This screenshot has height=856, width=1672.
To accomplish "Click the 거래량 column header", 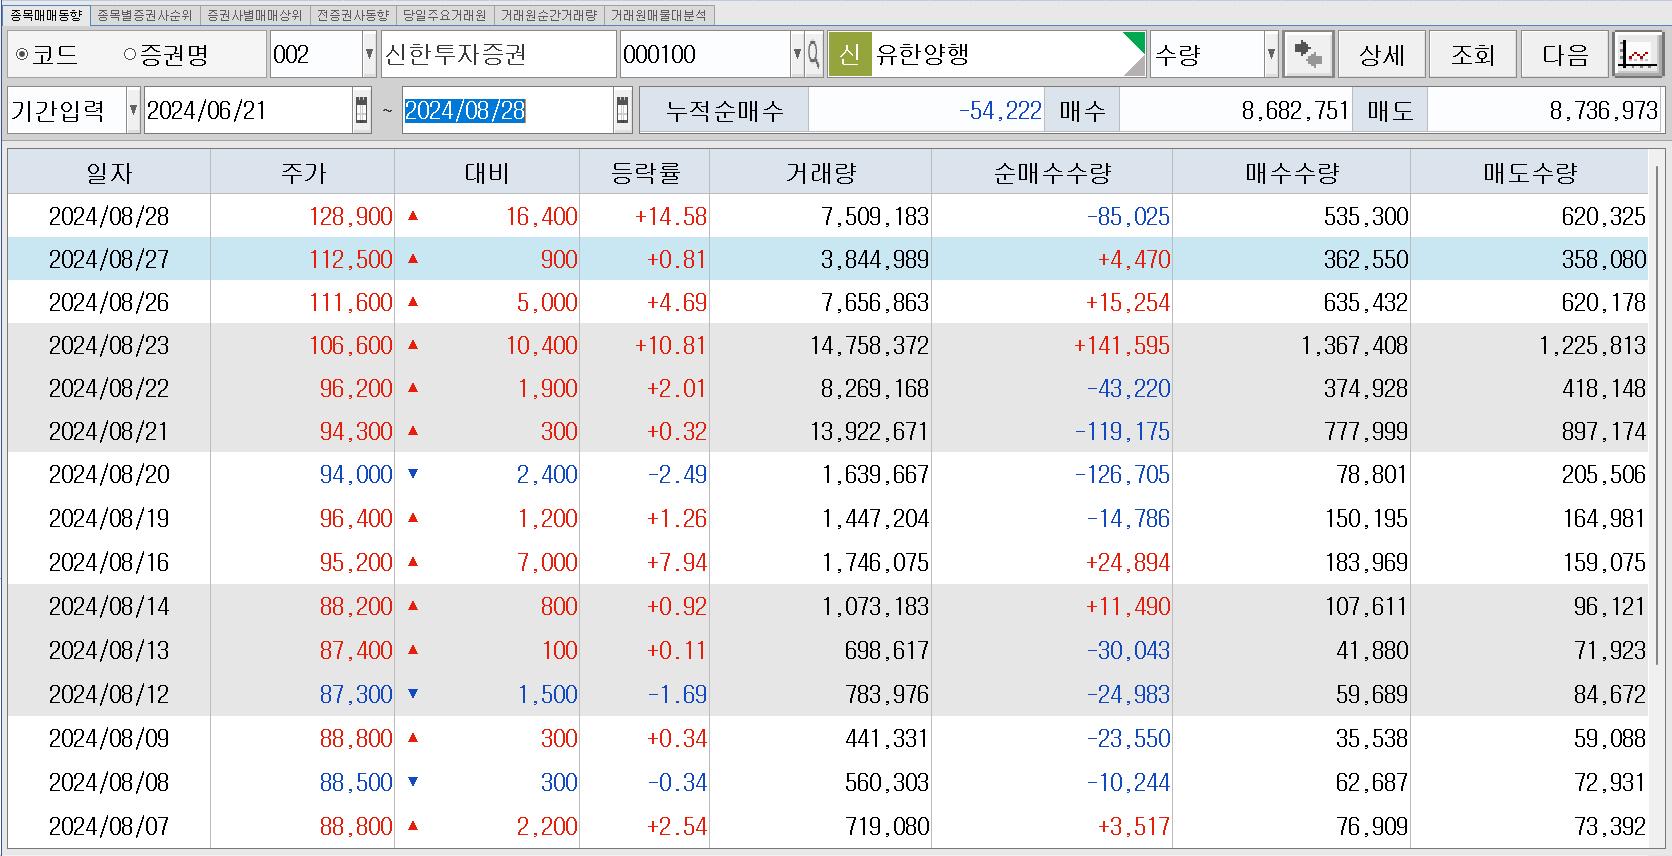I will pyautogui.click(x=821, y=172).
